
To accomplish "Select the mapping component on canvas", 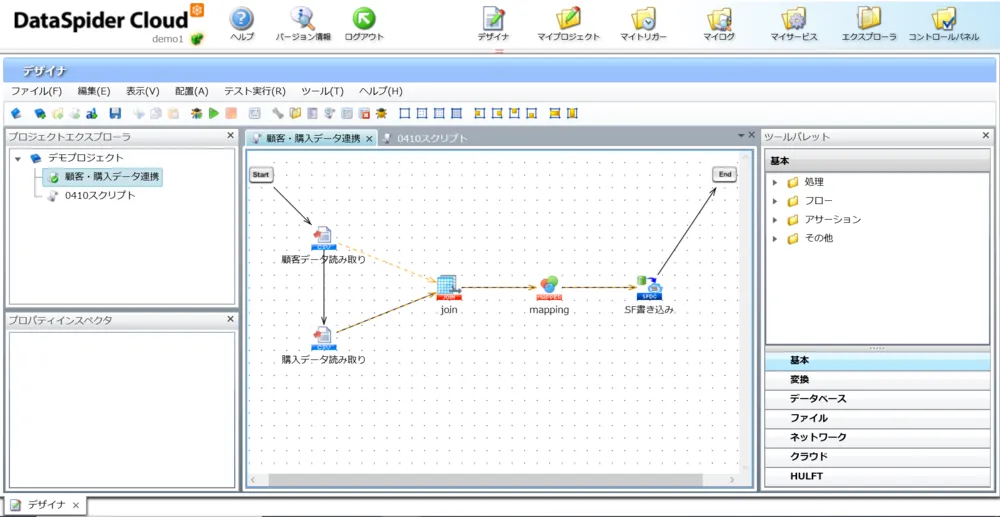I will coord(548,288).
